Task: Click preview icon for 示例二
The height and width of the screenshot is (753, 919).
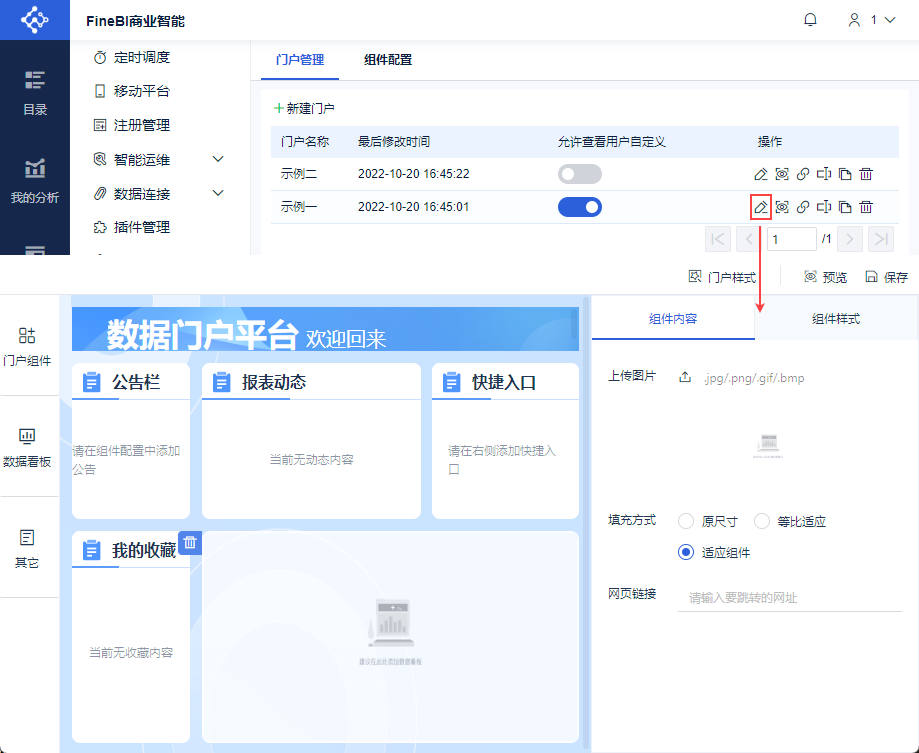Action: 782,174
